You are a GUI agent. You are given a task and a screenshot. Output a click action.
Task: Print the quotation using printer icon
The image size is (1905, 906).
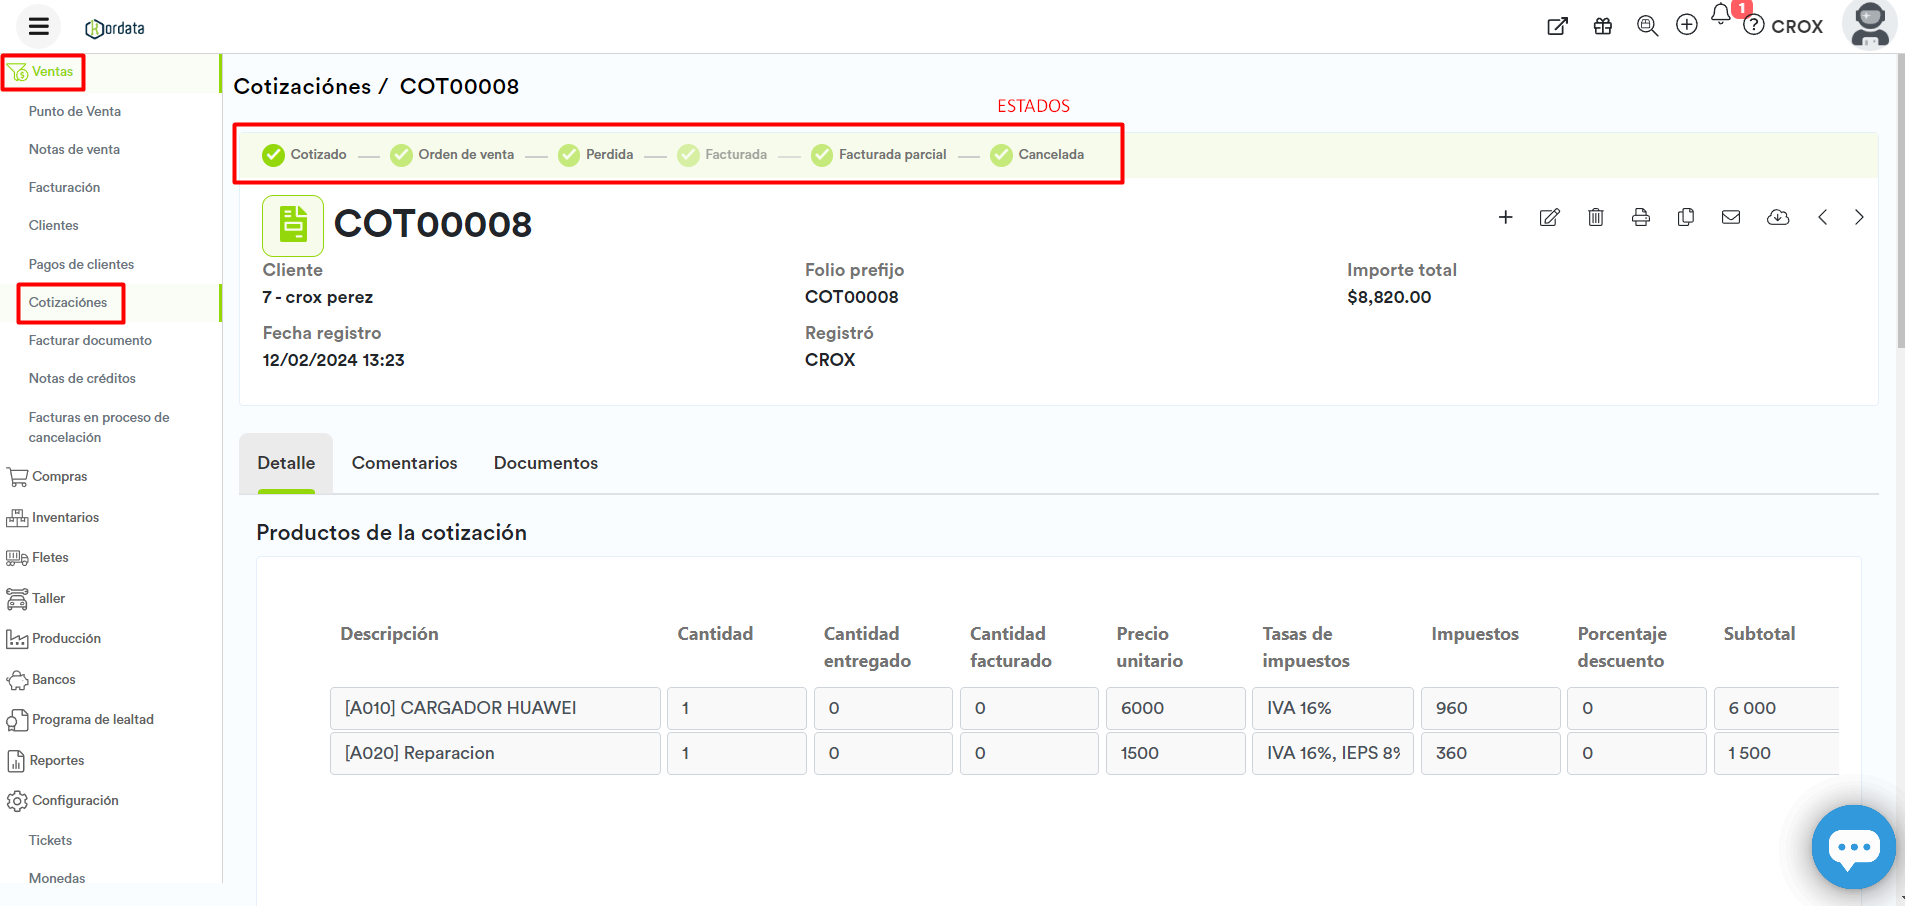[1640, 218]
